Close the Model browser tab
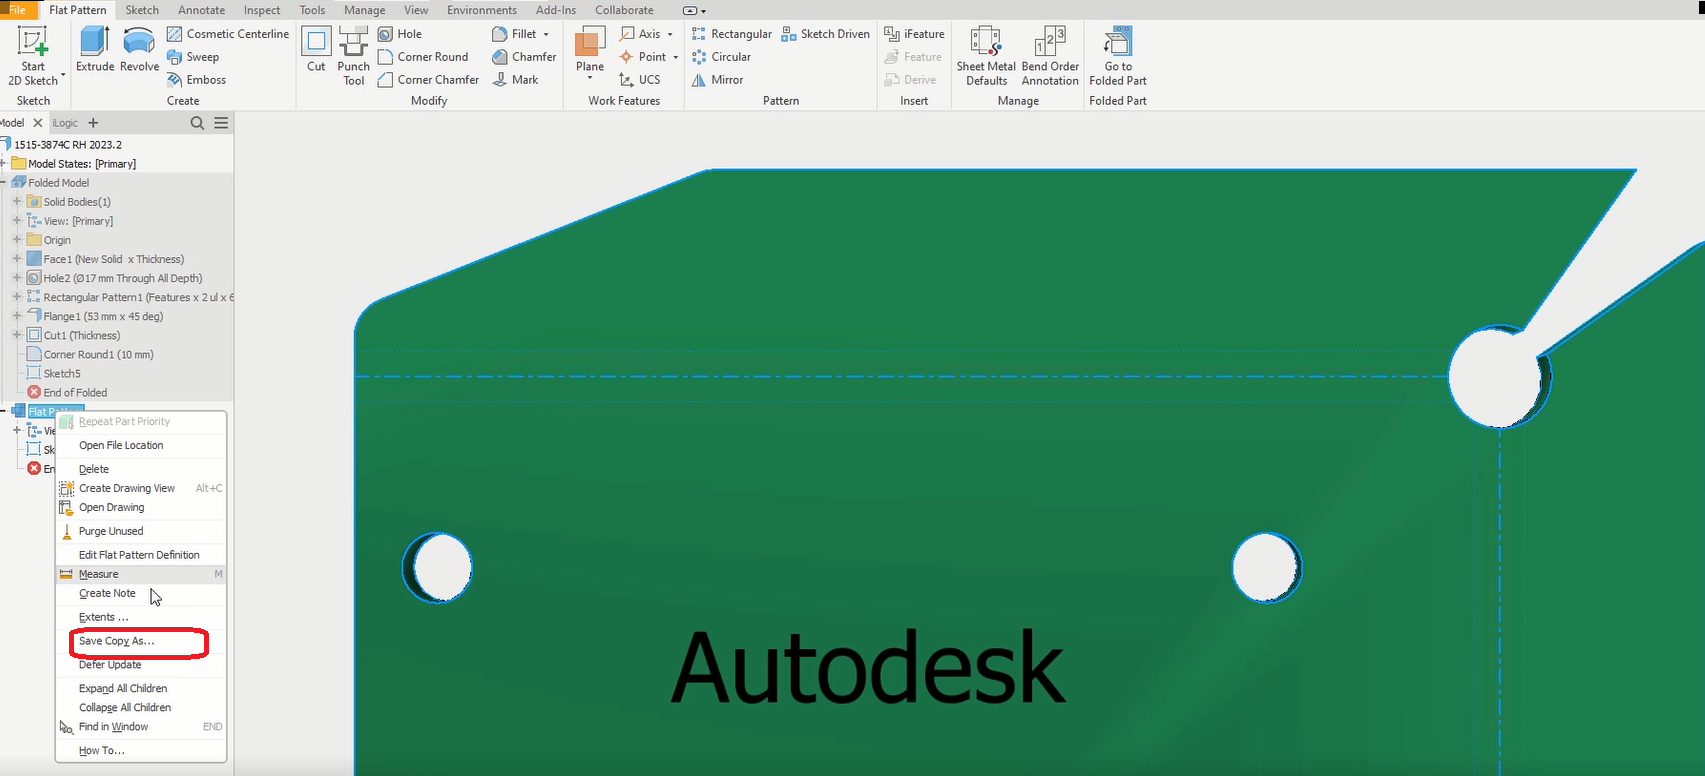The image size is (1705, 776). [x=38, y=123]
